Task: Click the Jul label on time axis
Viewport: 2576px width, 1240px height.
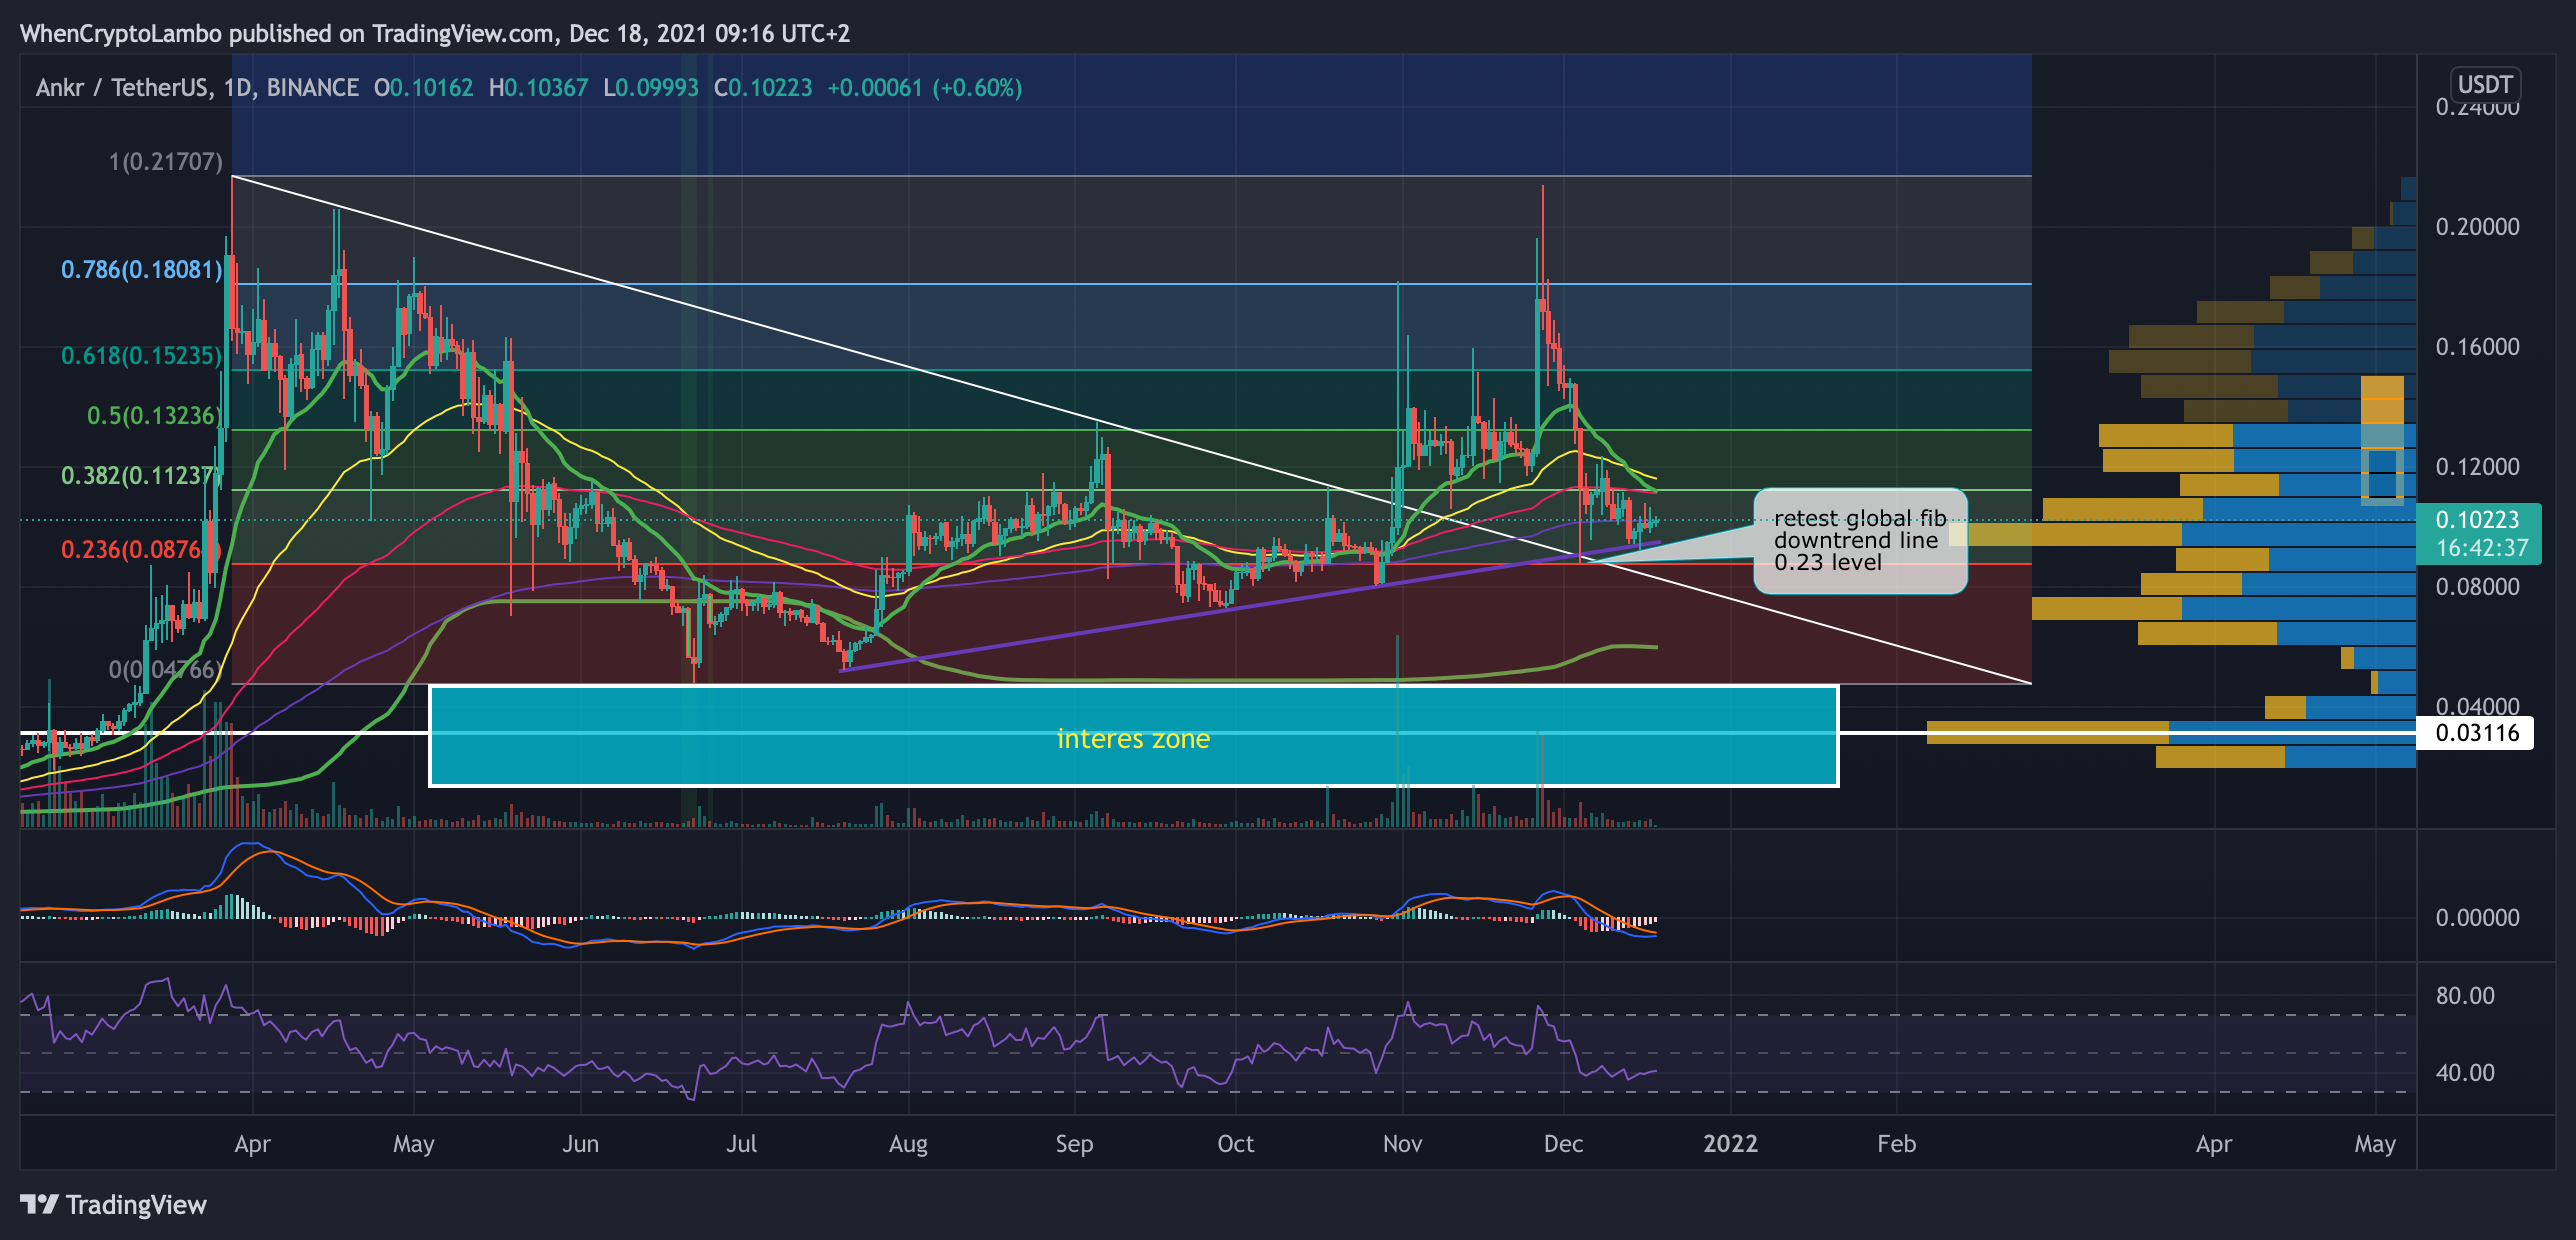Action: pos(741,1144)
